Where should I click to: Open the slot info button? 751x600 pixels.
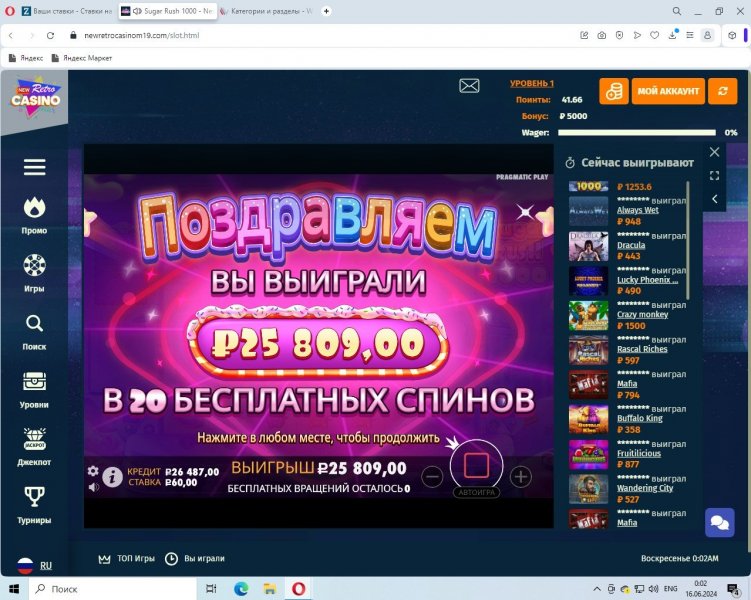[112, 477]
